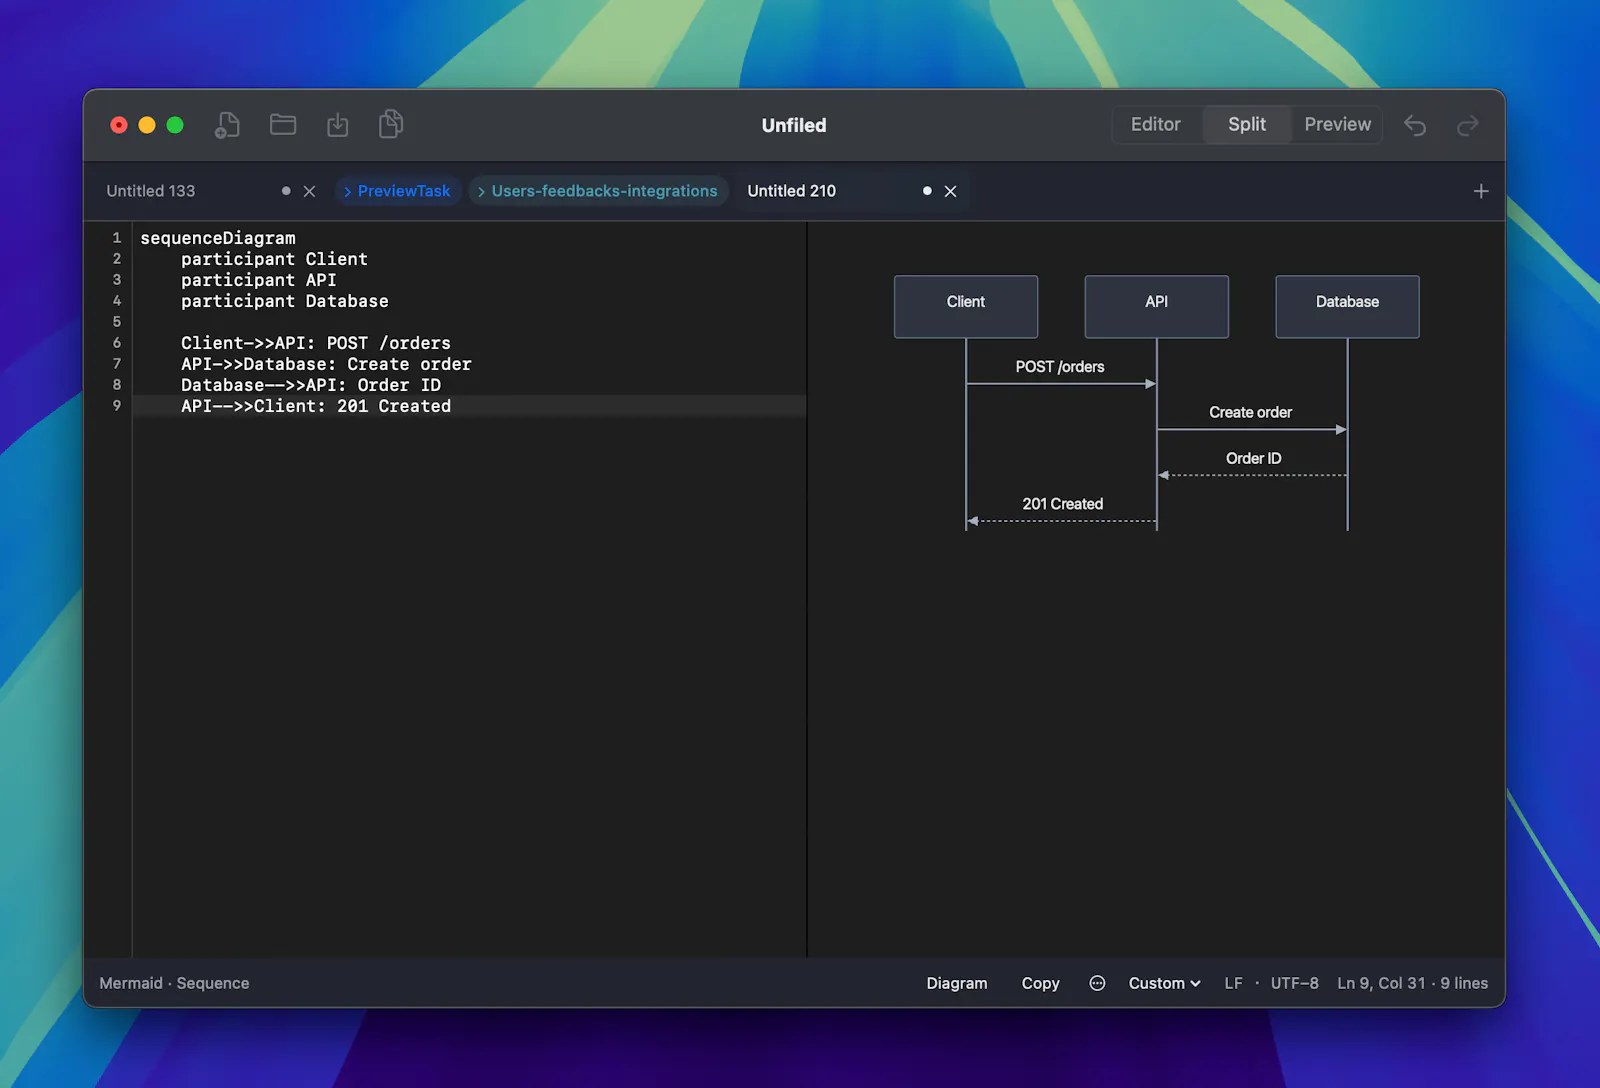Click the undo arrow icon

coord(1415,125)
